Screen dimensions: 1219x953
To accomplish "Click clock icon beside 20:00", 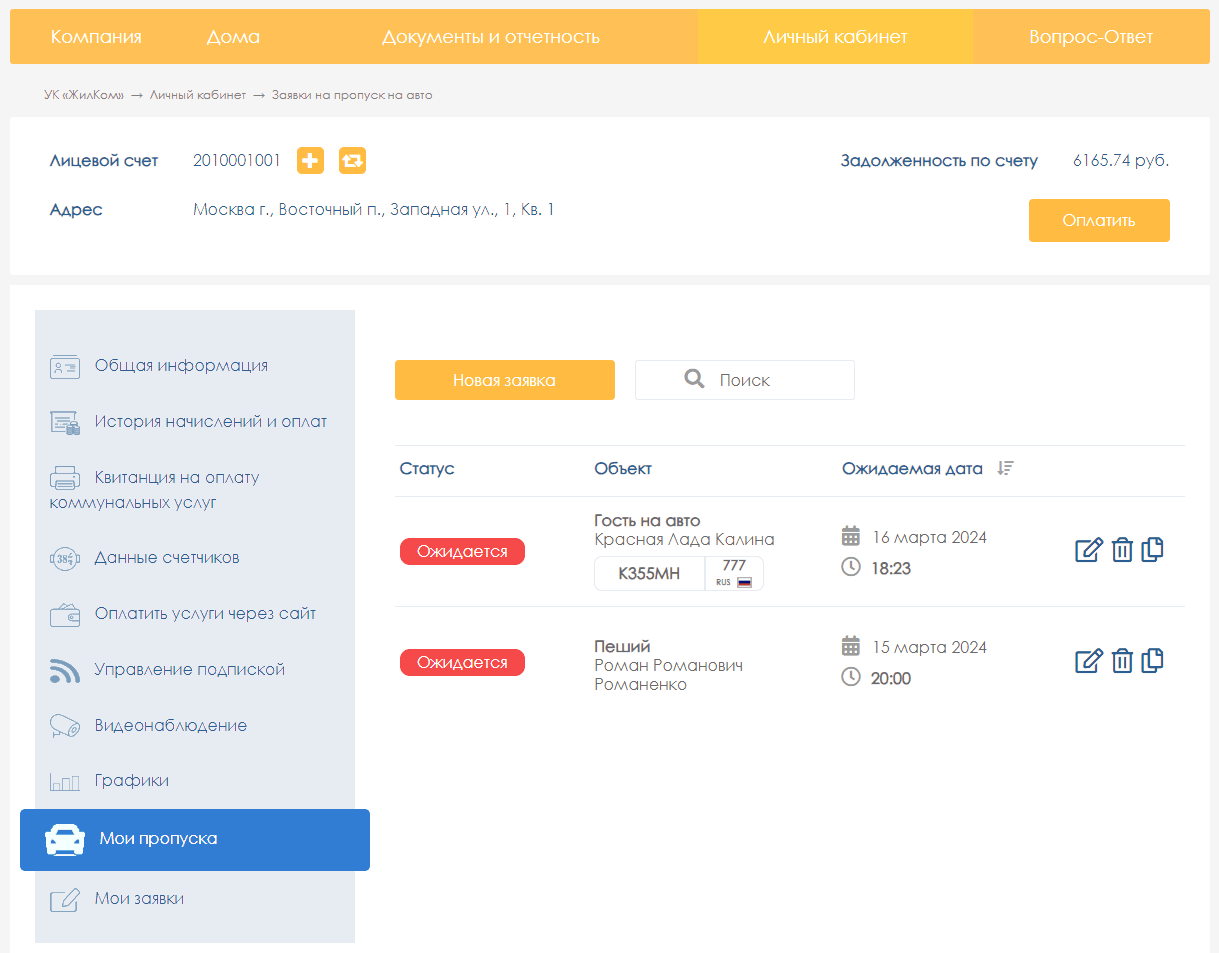I will click(x=851, y=677).
